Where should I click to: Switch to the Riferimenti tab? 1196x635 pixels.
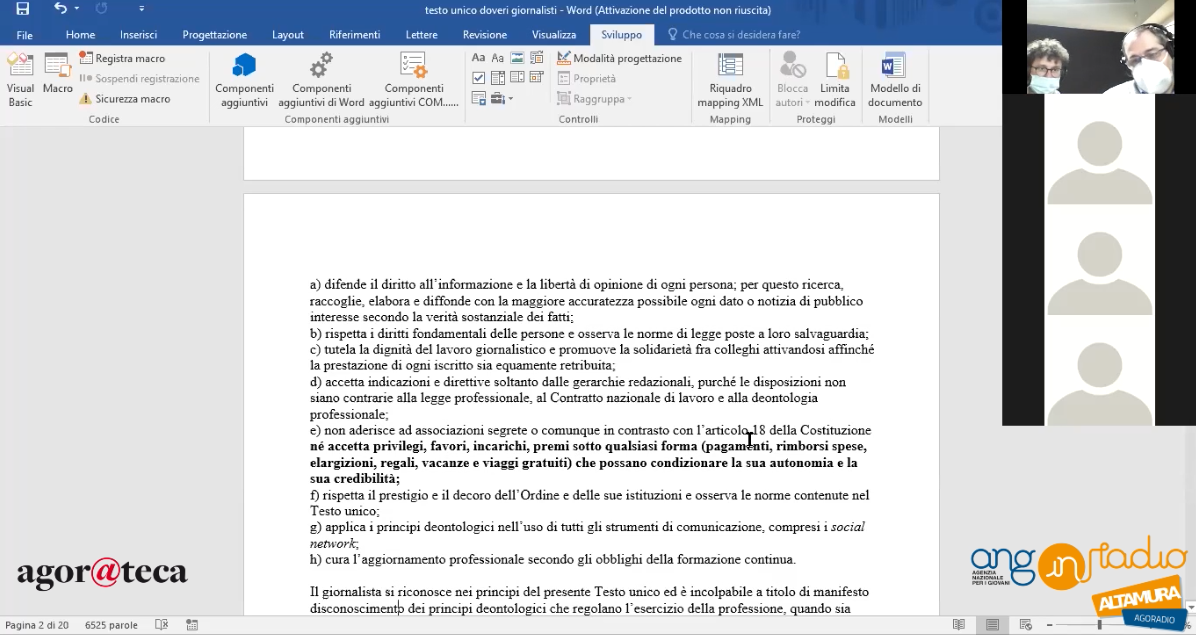coord(354,34)
